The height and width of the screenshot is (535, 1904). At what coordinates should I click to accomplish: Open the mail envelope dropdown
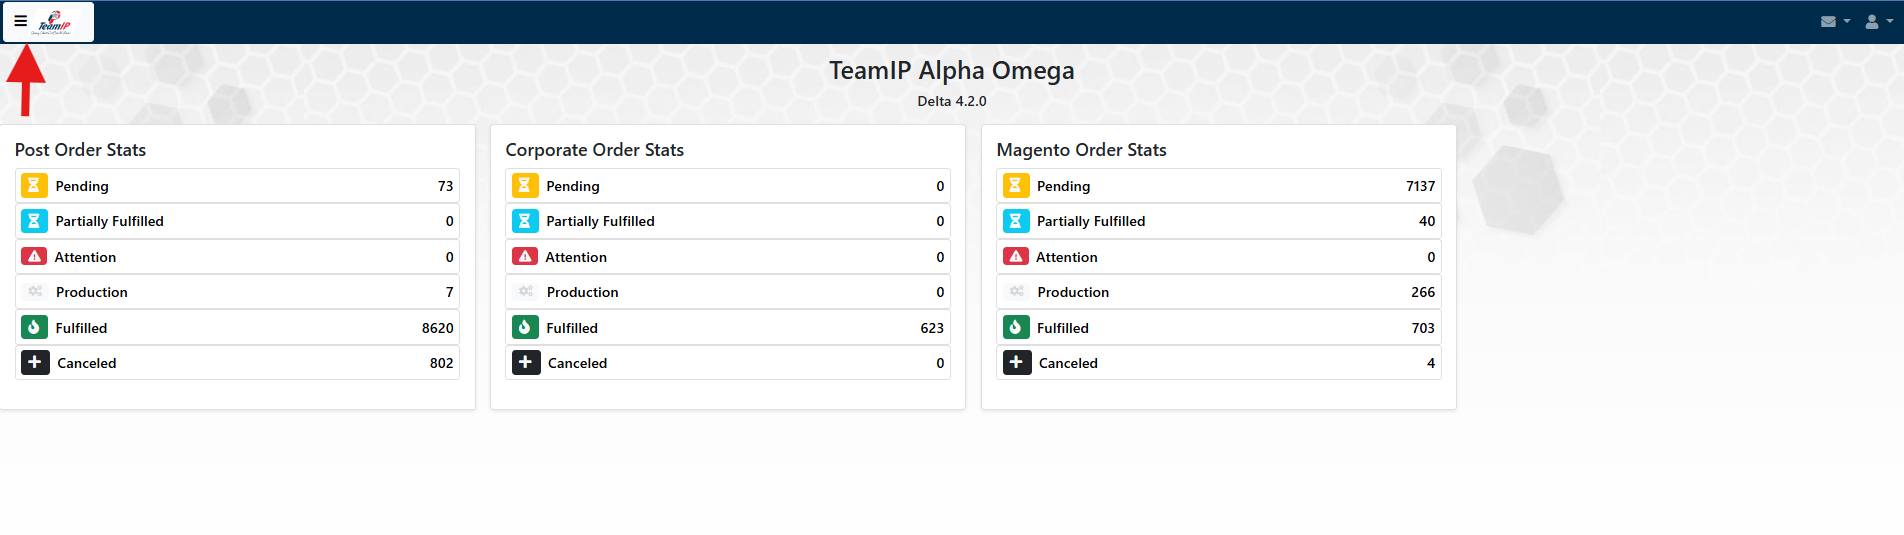[1834, 21]
